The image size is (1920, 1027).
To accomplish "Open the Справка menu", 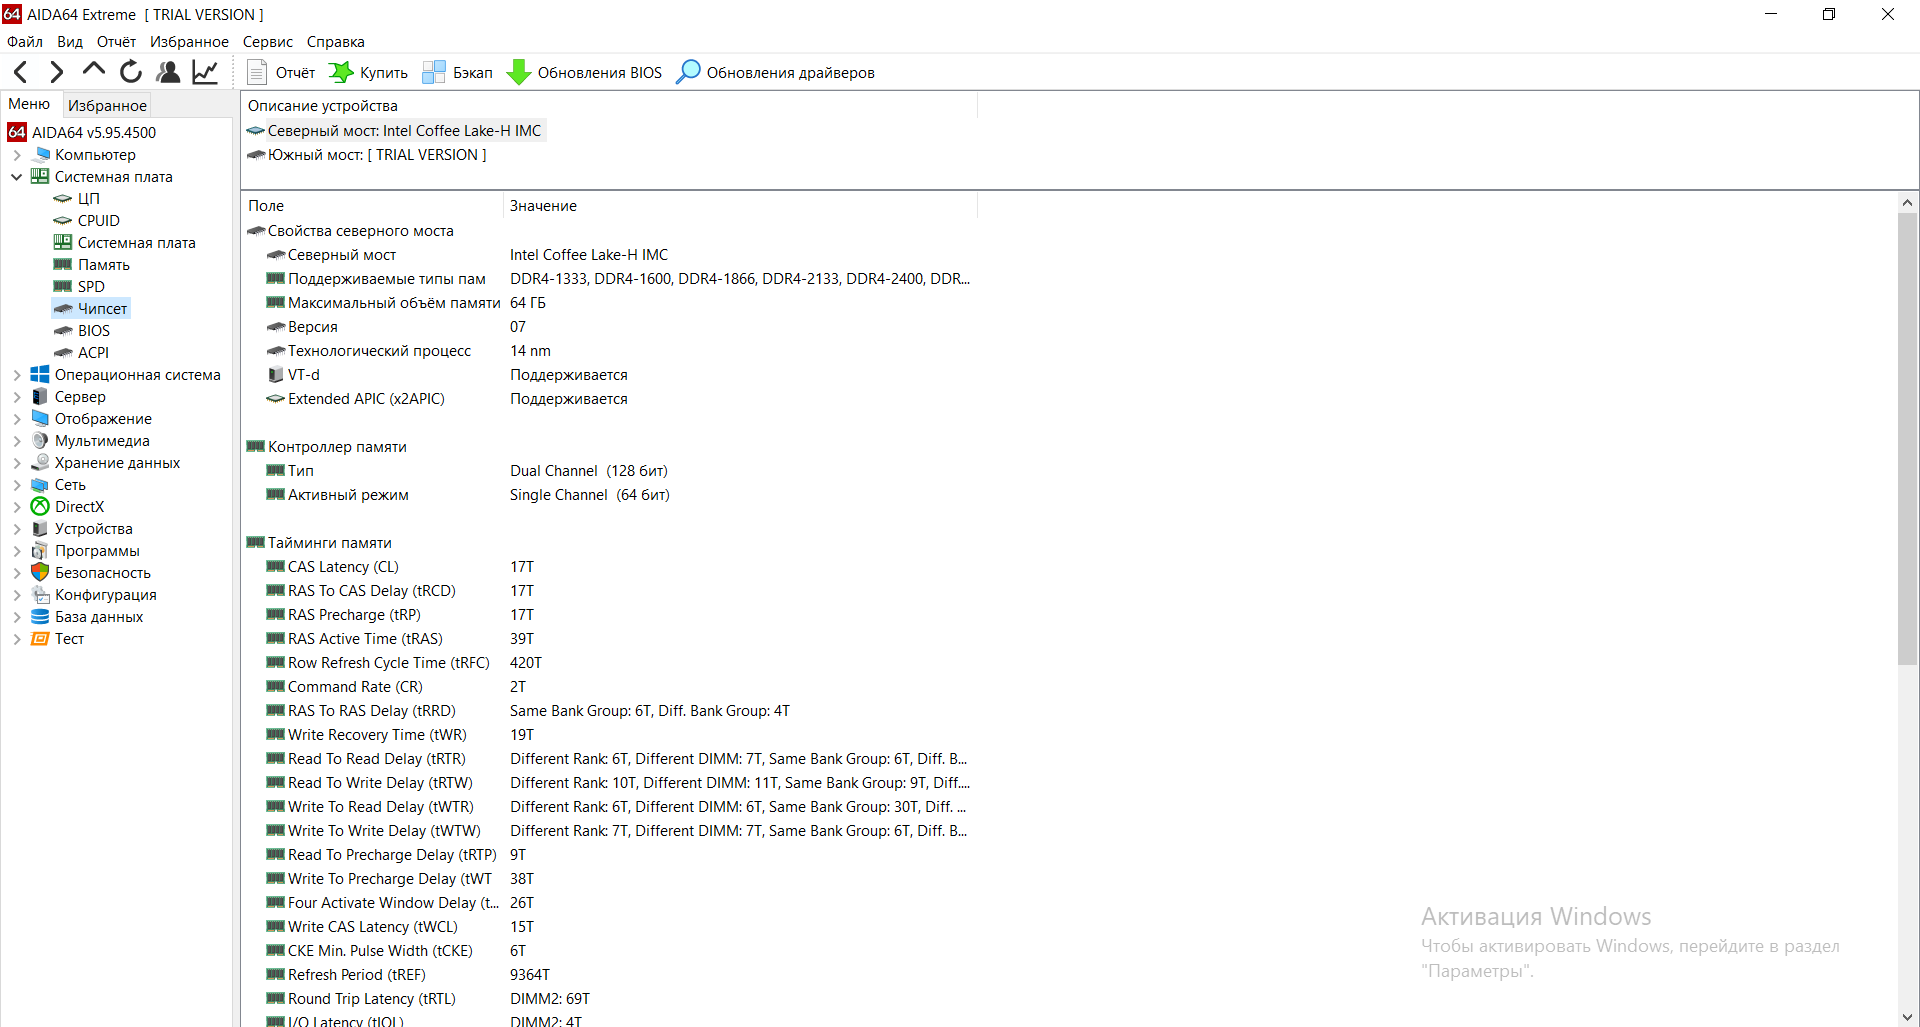I will pos(336,42).
